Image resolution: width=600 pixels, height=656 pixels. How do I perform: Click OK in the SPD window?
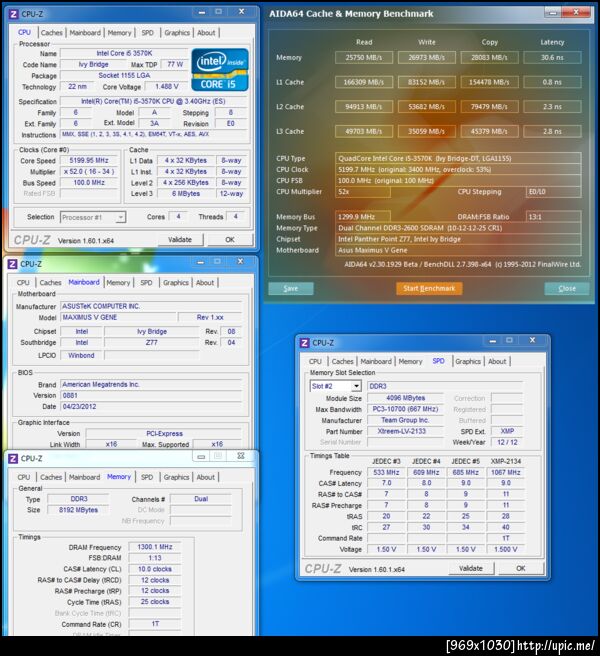521,569
